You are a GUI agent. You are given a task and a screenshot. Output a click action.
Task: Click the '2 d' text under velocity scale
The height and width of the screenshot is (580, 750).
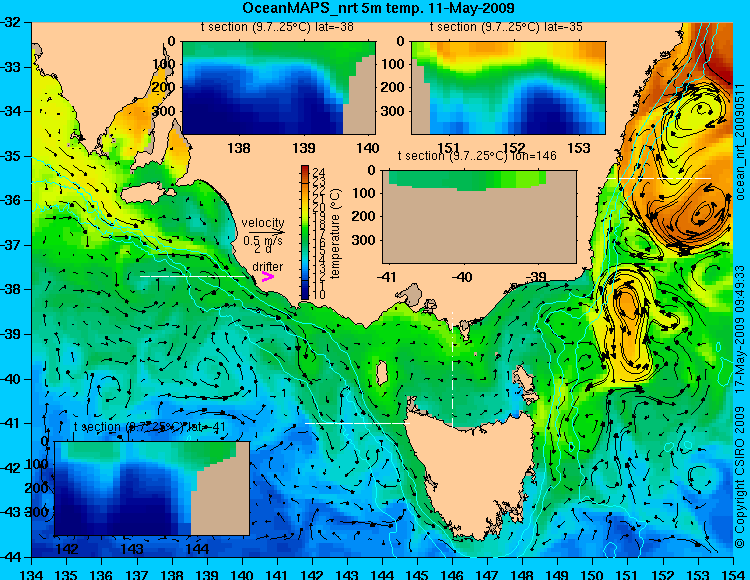pyautogui.click(x=263, y=249)
